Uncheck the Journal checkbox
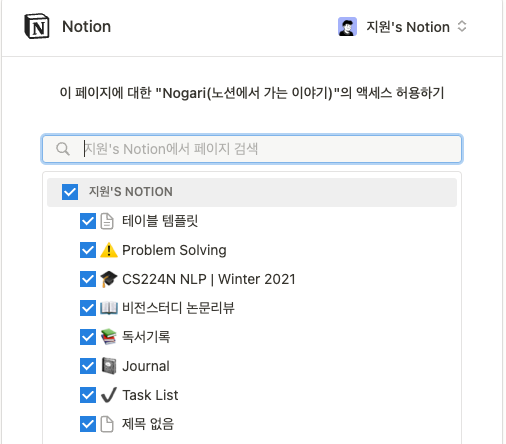The width and height of the screenshot is (506, 444). [88, 366]
